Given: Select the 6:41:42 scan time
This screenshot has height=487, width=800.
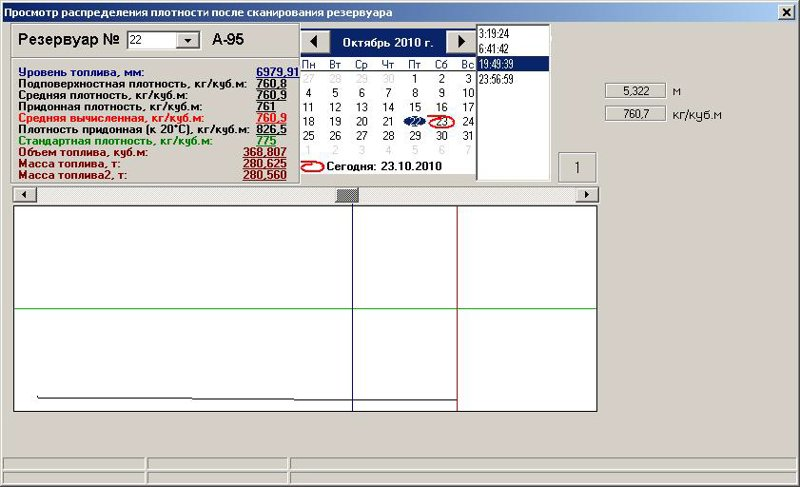Looking at the screenshot, I should (493, 49).
